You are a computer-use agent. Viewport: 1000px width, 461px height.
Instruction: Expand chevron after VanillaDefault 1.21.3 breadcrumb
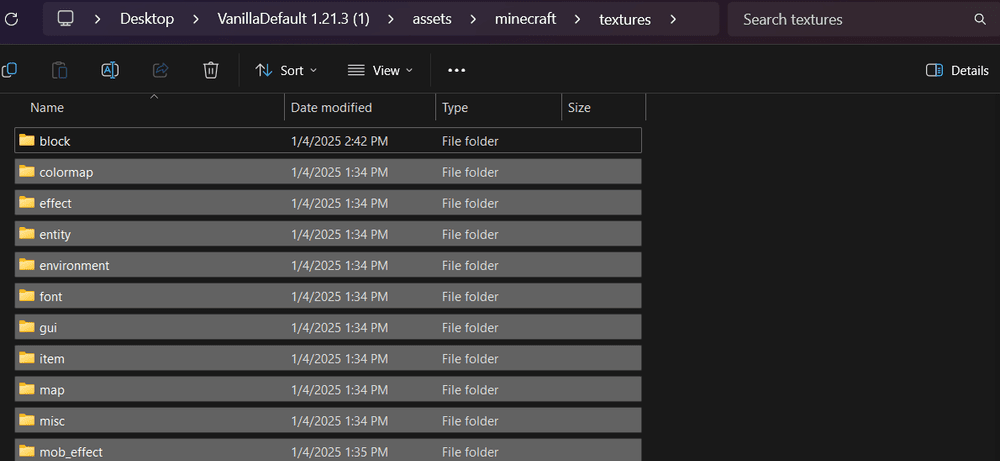(x=391, y=19)
